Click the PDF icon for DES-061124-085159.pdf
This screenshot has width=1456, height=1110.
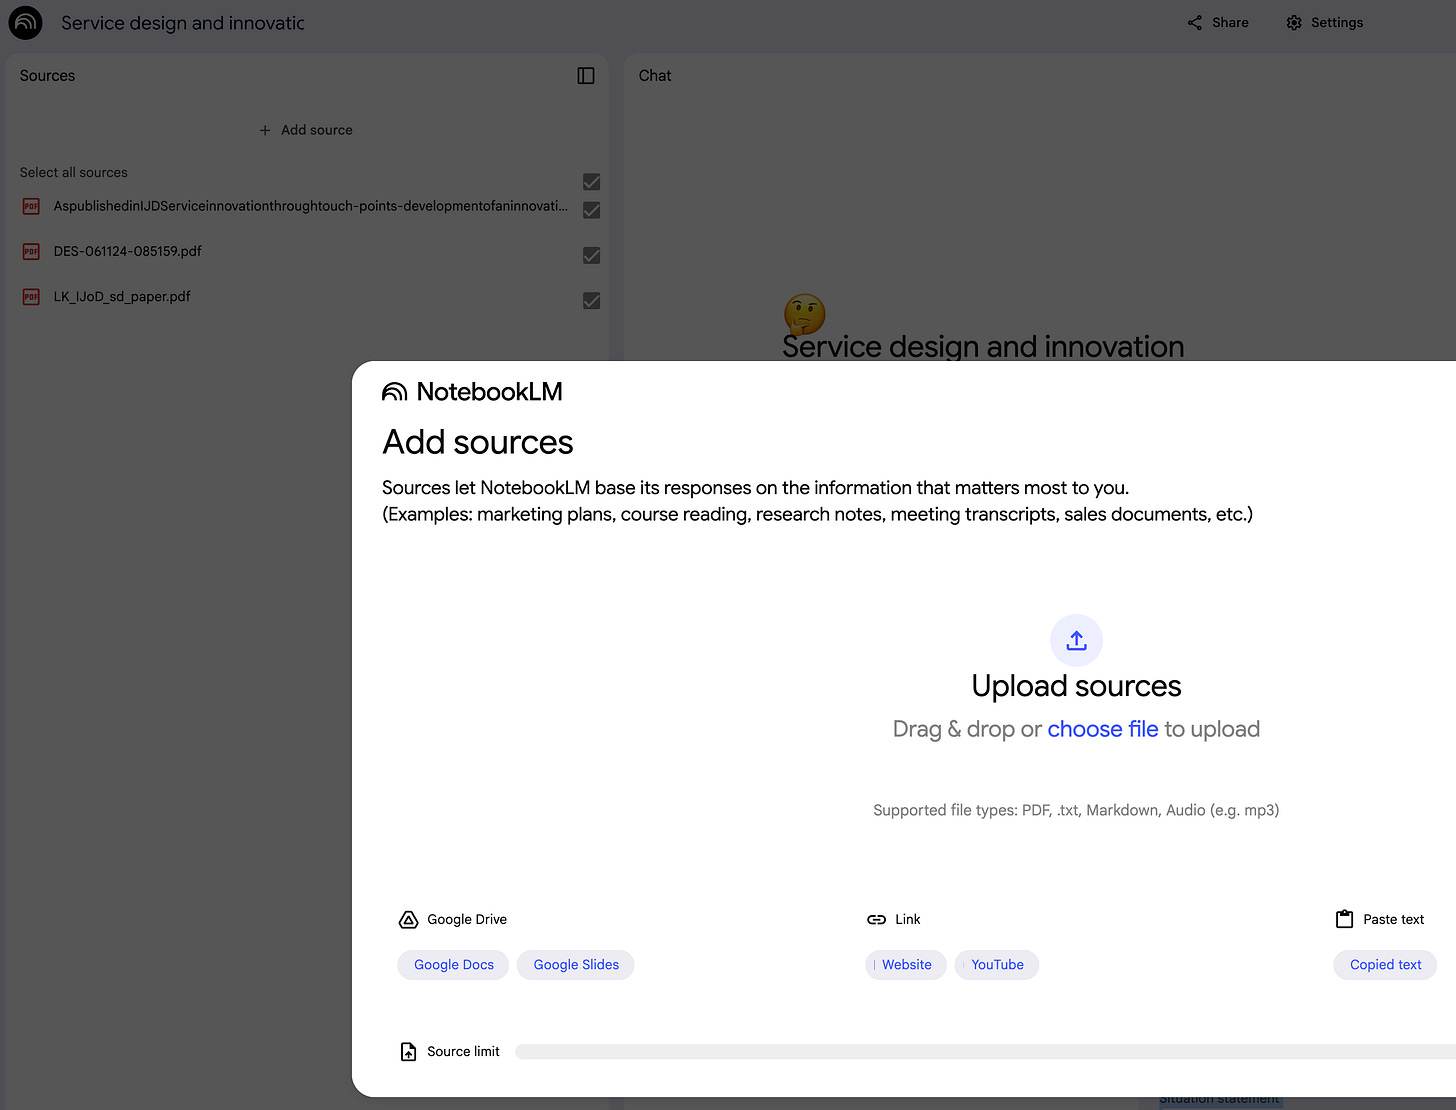point(31,251)
